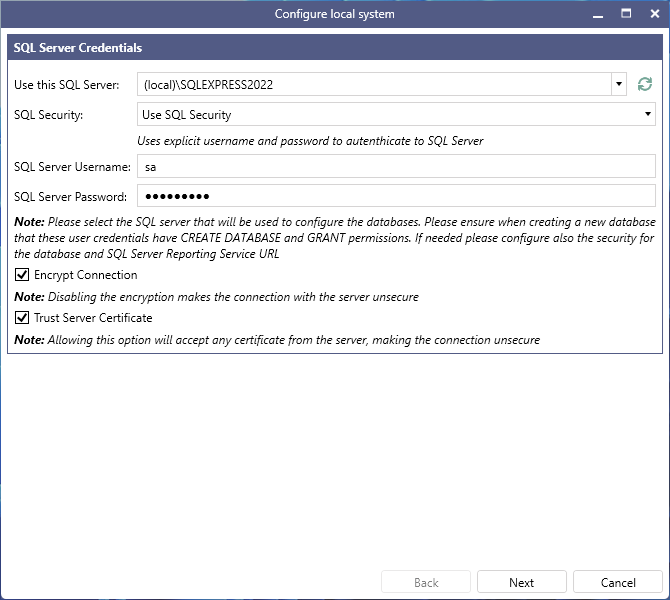The width and height of the screenshot is (670, 600).
Task: Click the note about accepting any certificate
Action: tap(277, 340)
